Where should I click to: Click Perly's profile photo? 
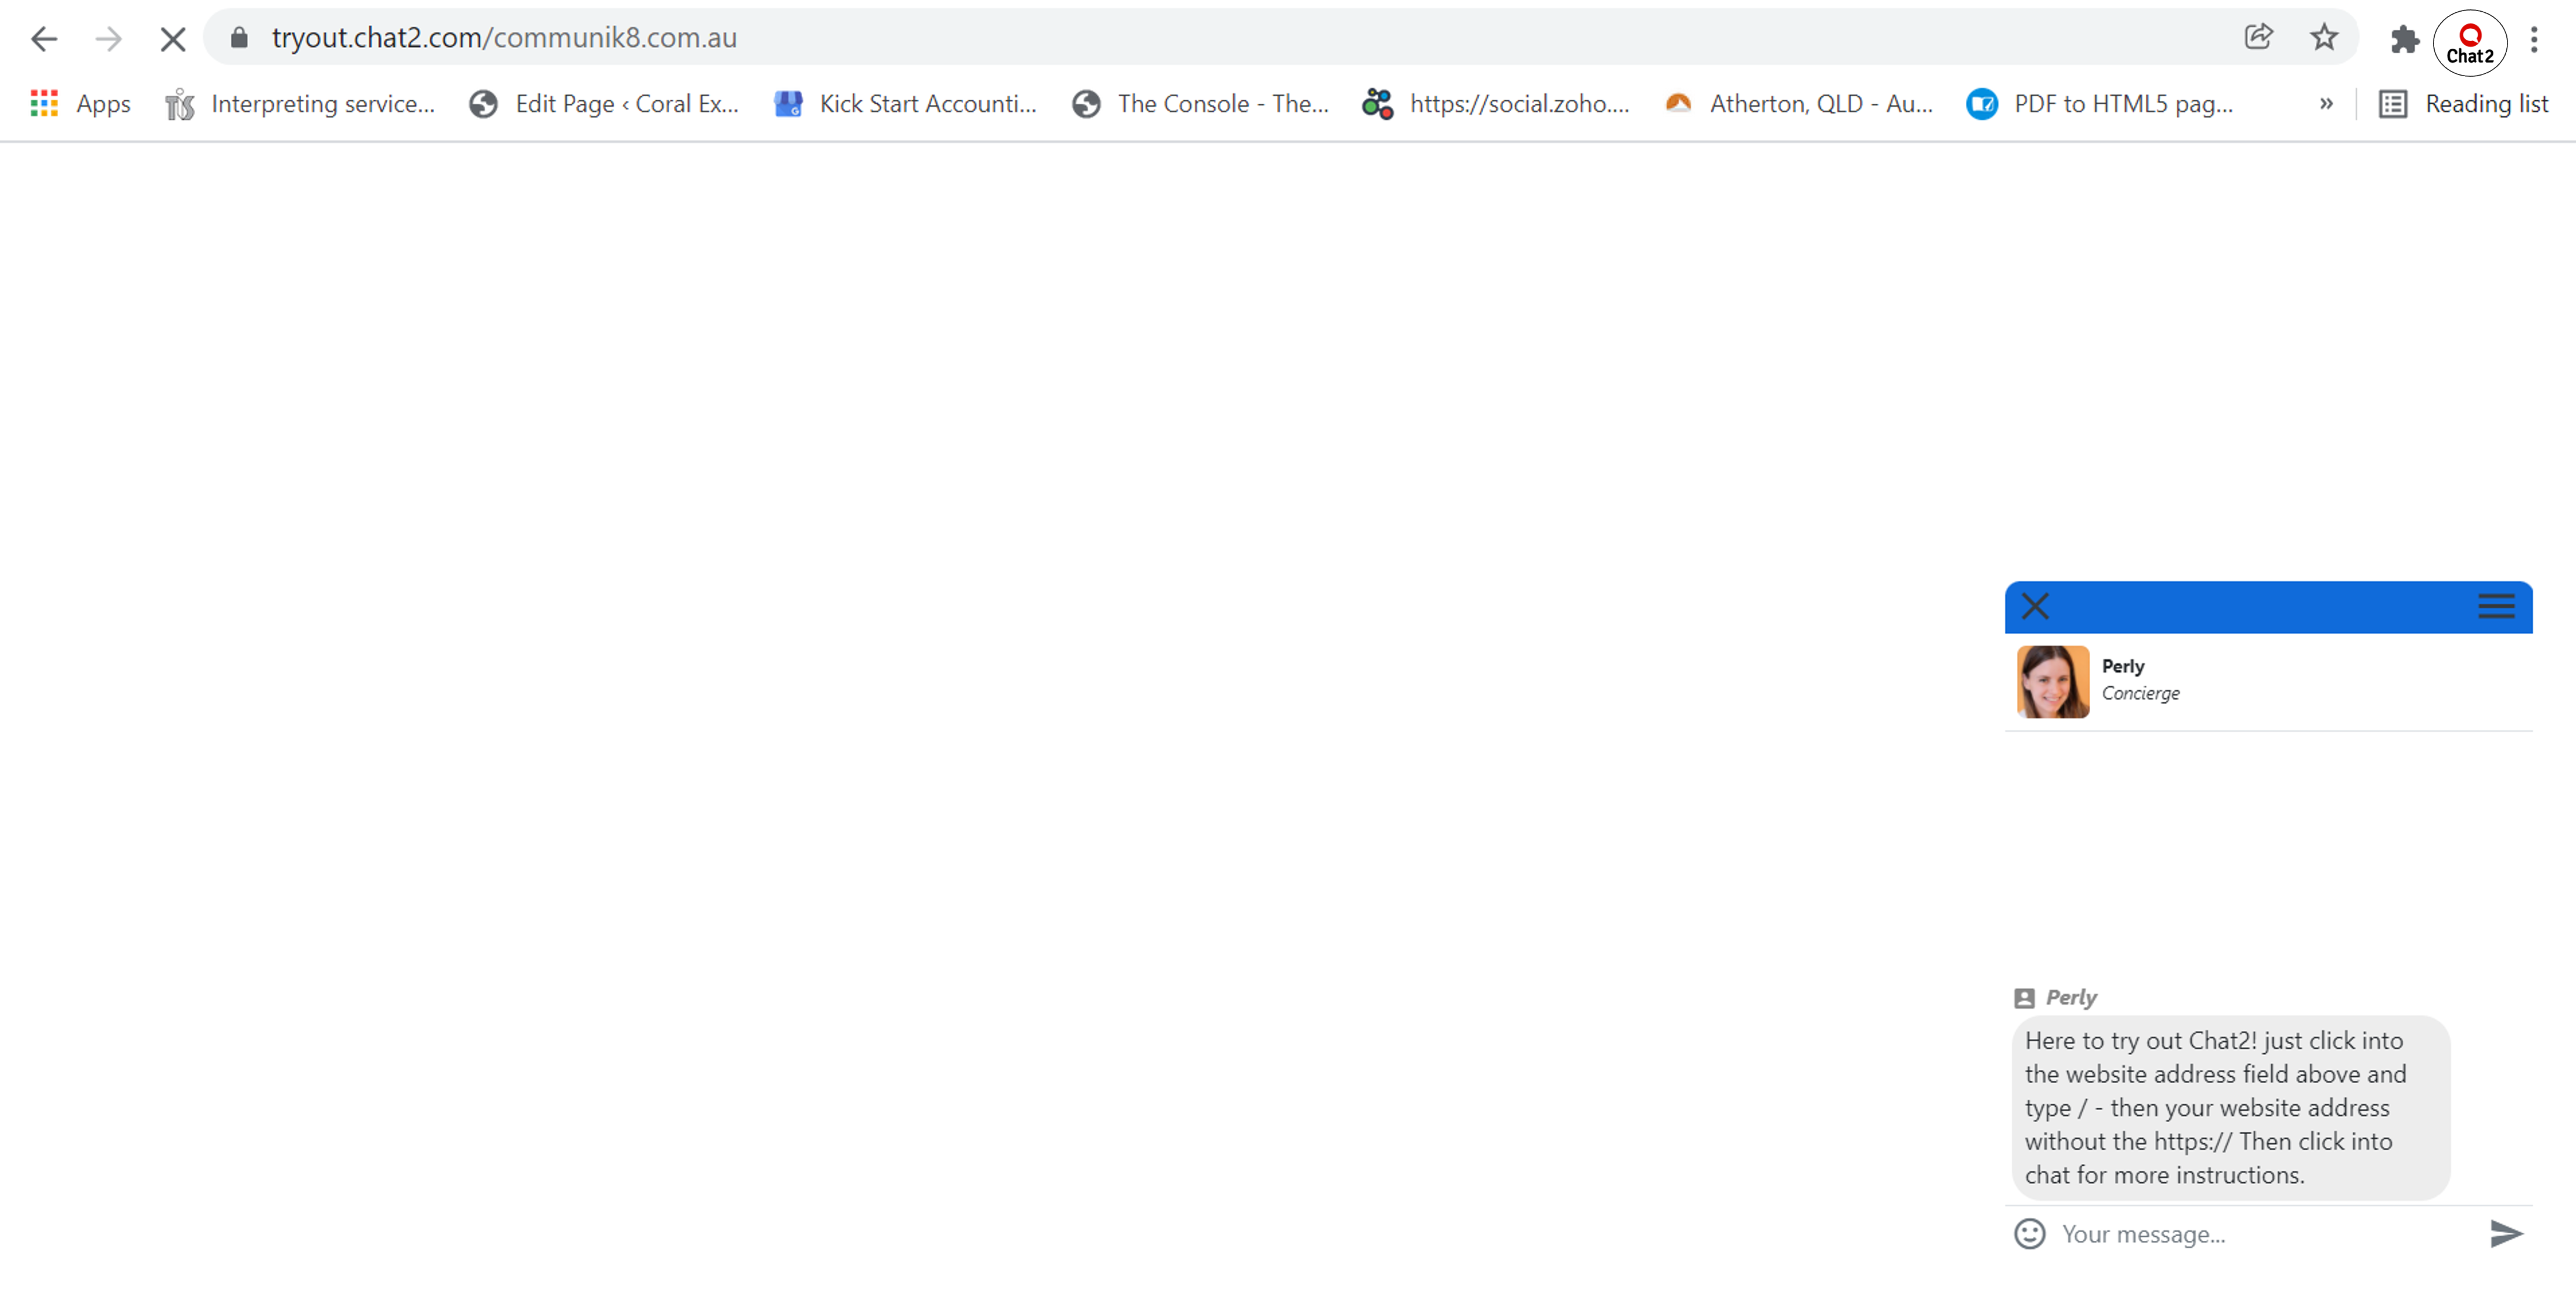(2052, 681)
